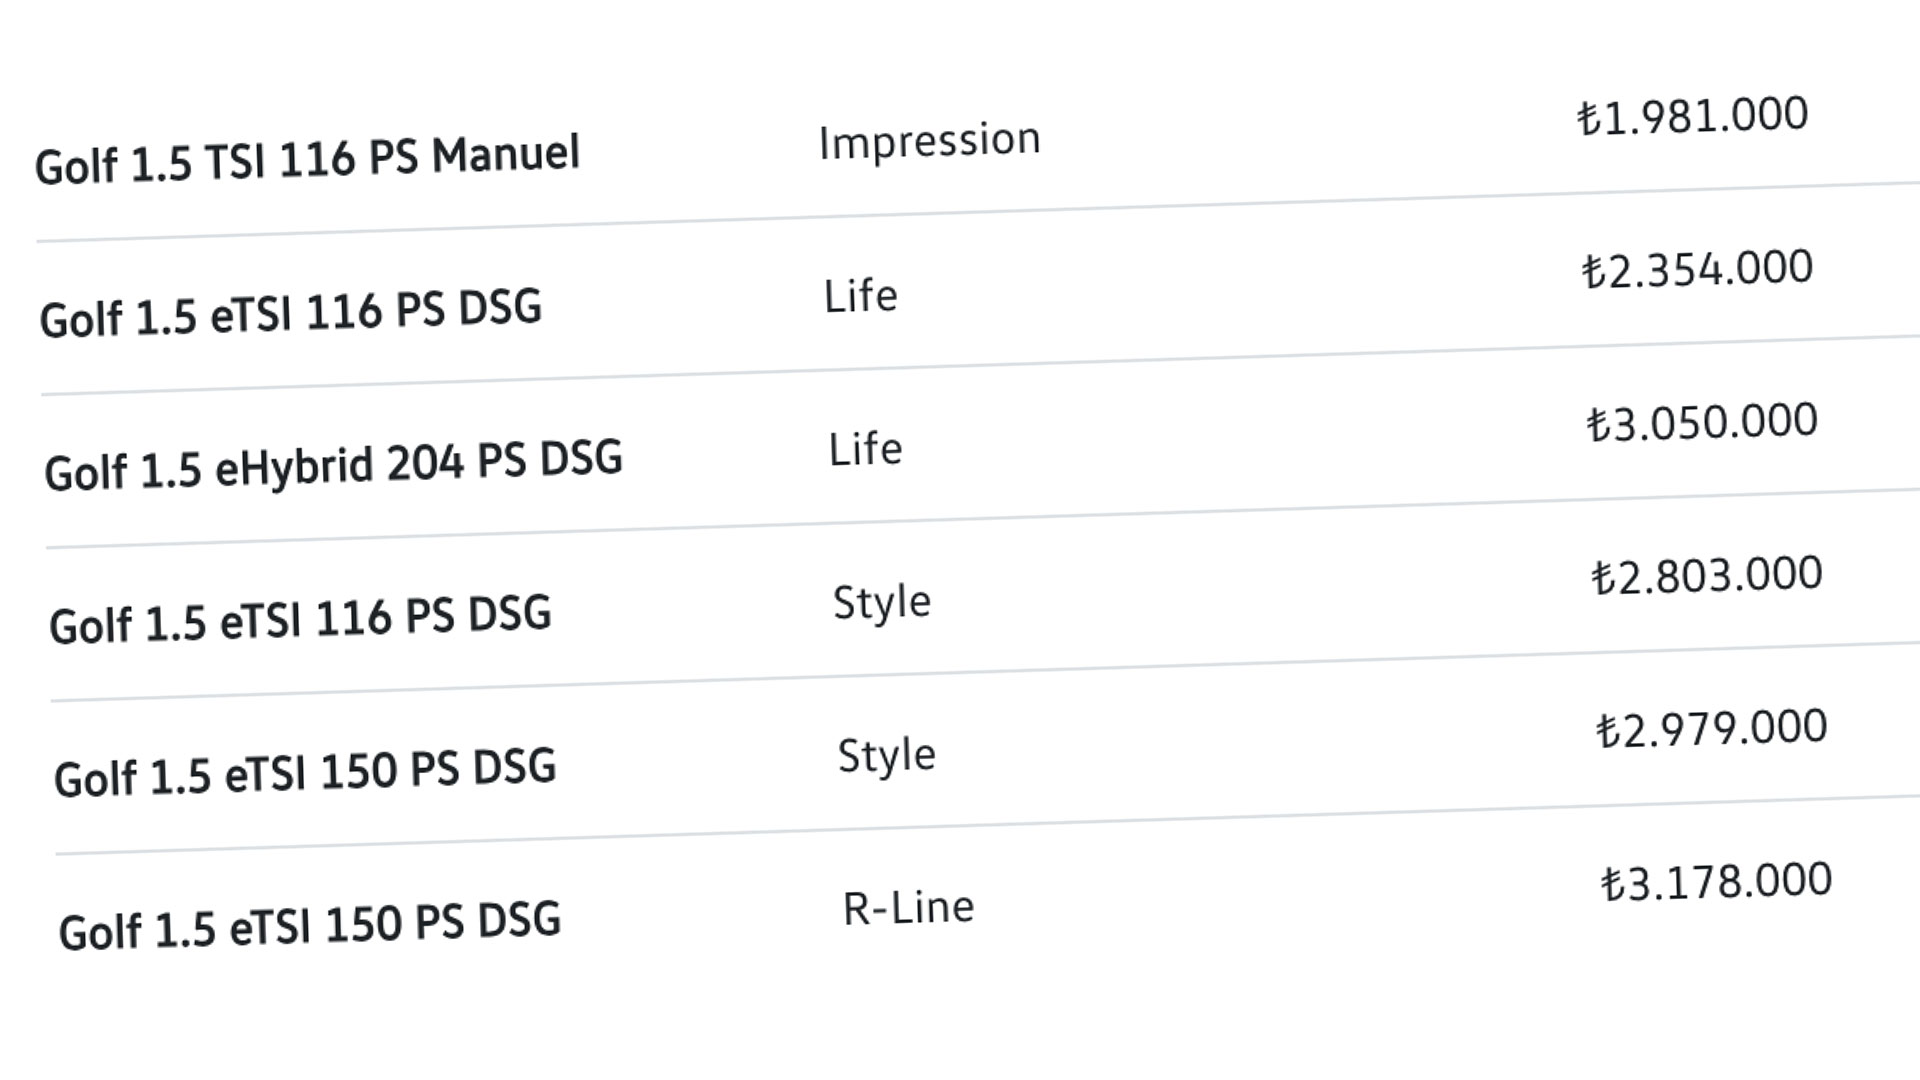Click the R-Line trim label
The image size is (1920, 1080).
909,908
